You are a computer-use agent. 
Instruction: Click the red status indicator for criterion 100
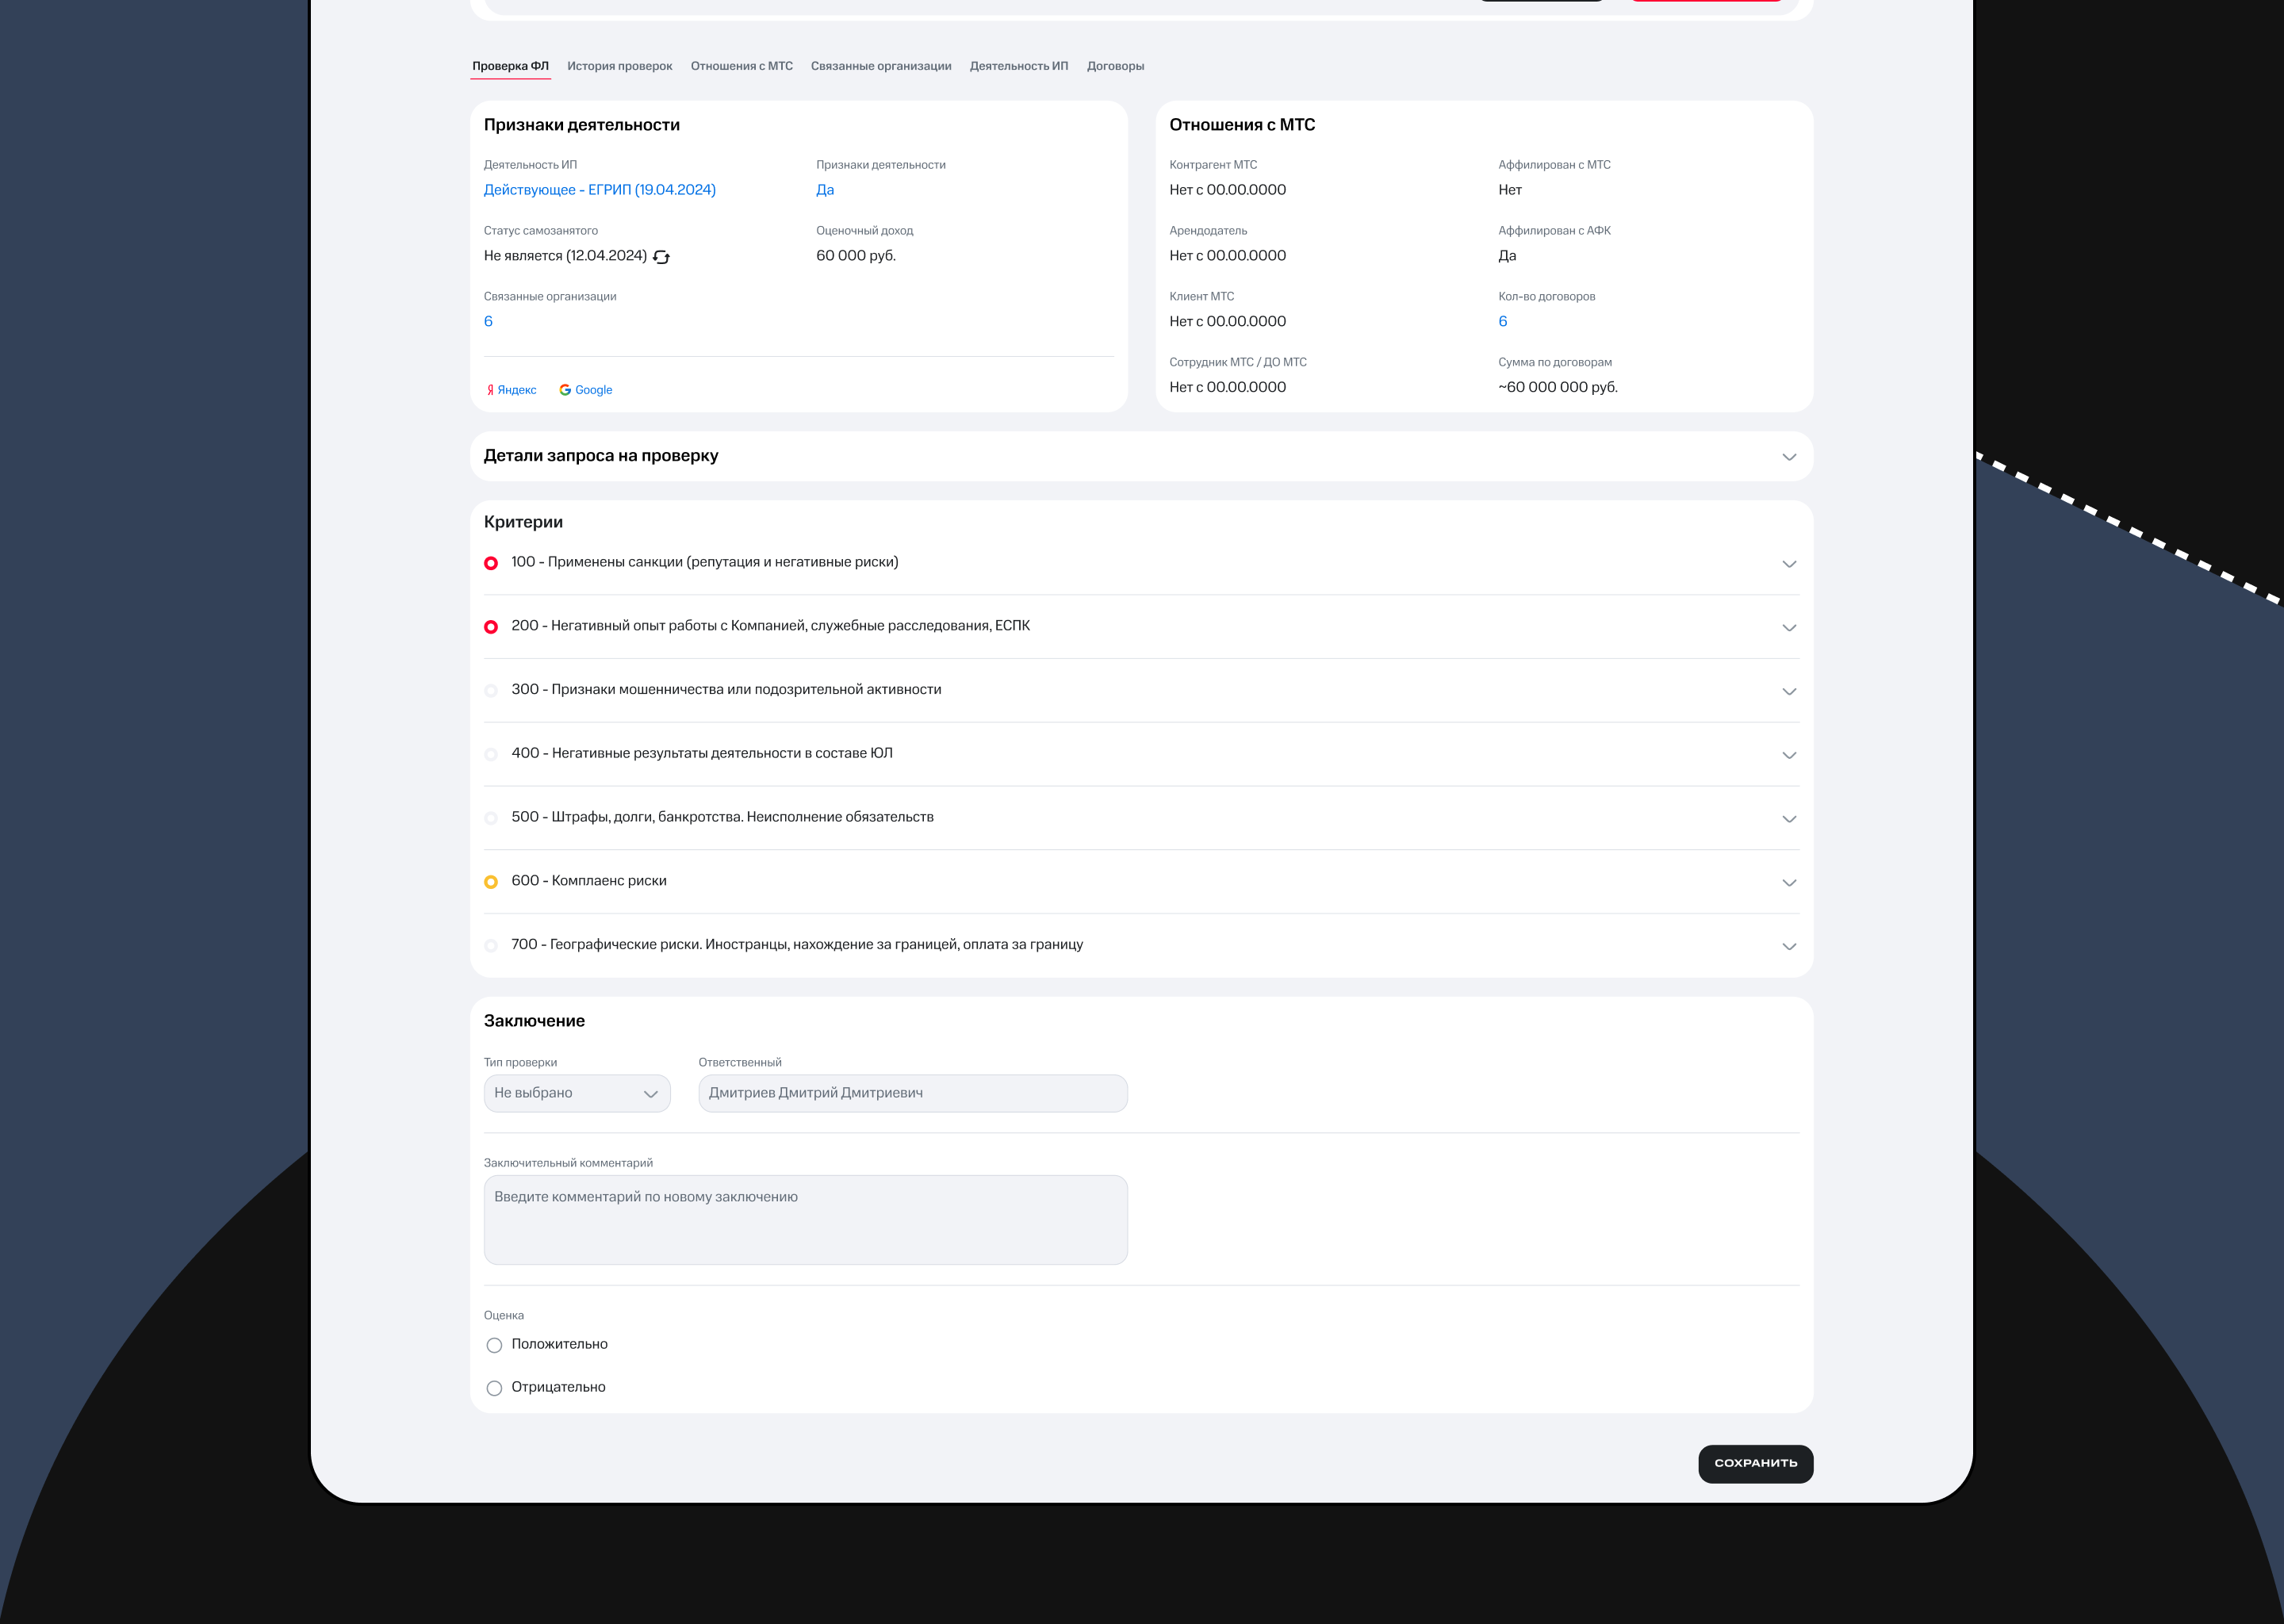(491, 563)
